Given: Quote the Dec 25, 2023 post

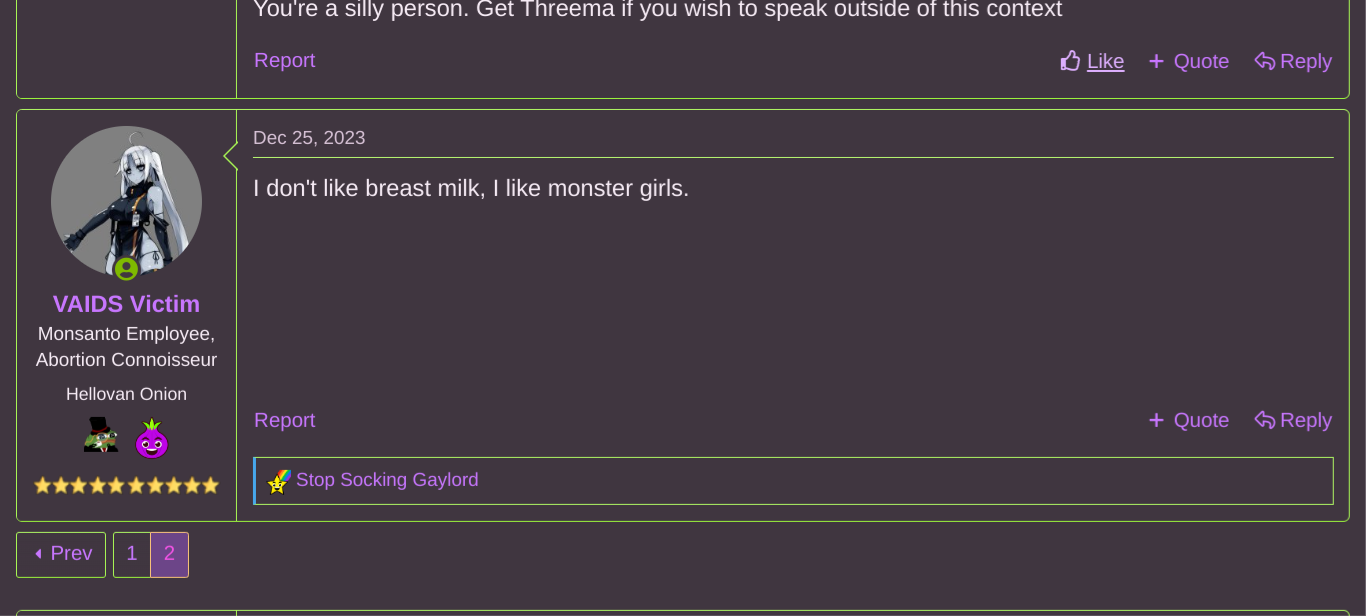Looking at the screenshot, I should click(x=1188, y=420).
